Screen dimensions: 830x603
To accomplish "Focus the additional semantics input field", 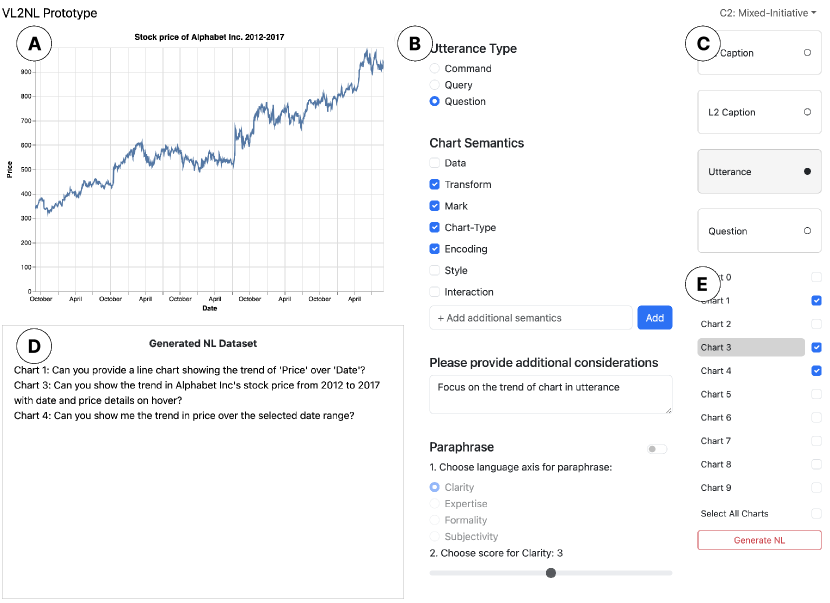I will point(530,318).
